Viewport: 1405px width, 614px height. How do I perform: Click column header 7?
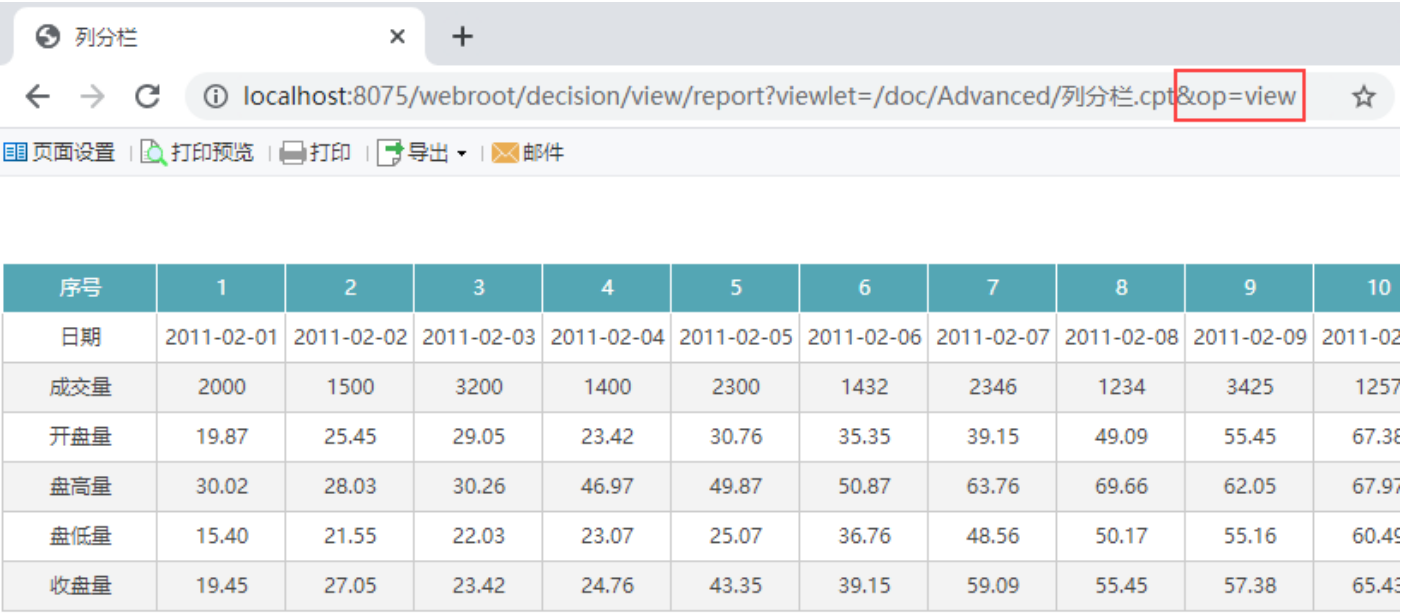[x=993, y=288]
